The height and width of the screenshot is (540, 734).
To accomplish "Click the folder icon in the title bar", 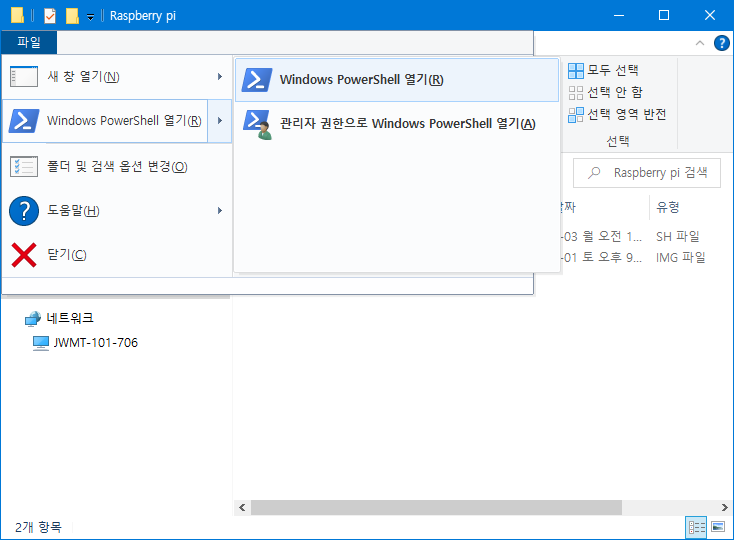I will coord(17,15).
